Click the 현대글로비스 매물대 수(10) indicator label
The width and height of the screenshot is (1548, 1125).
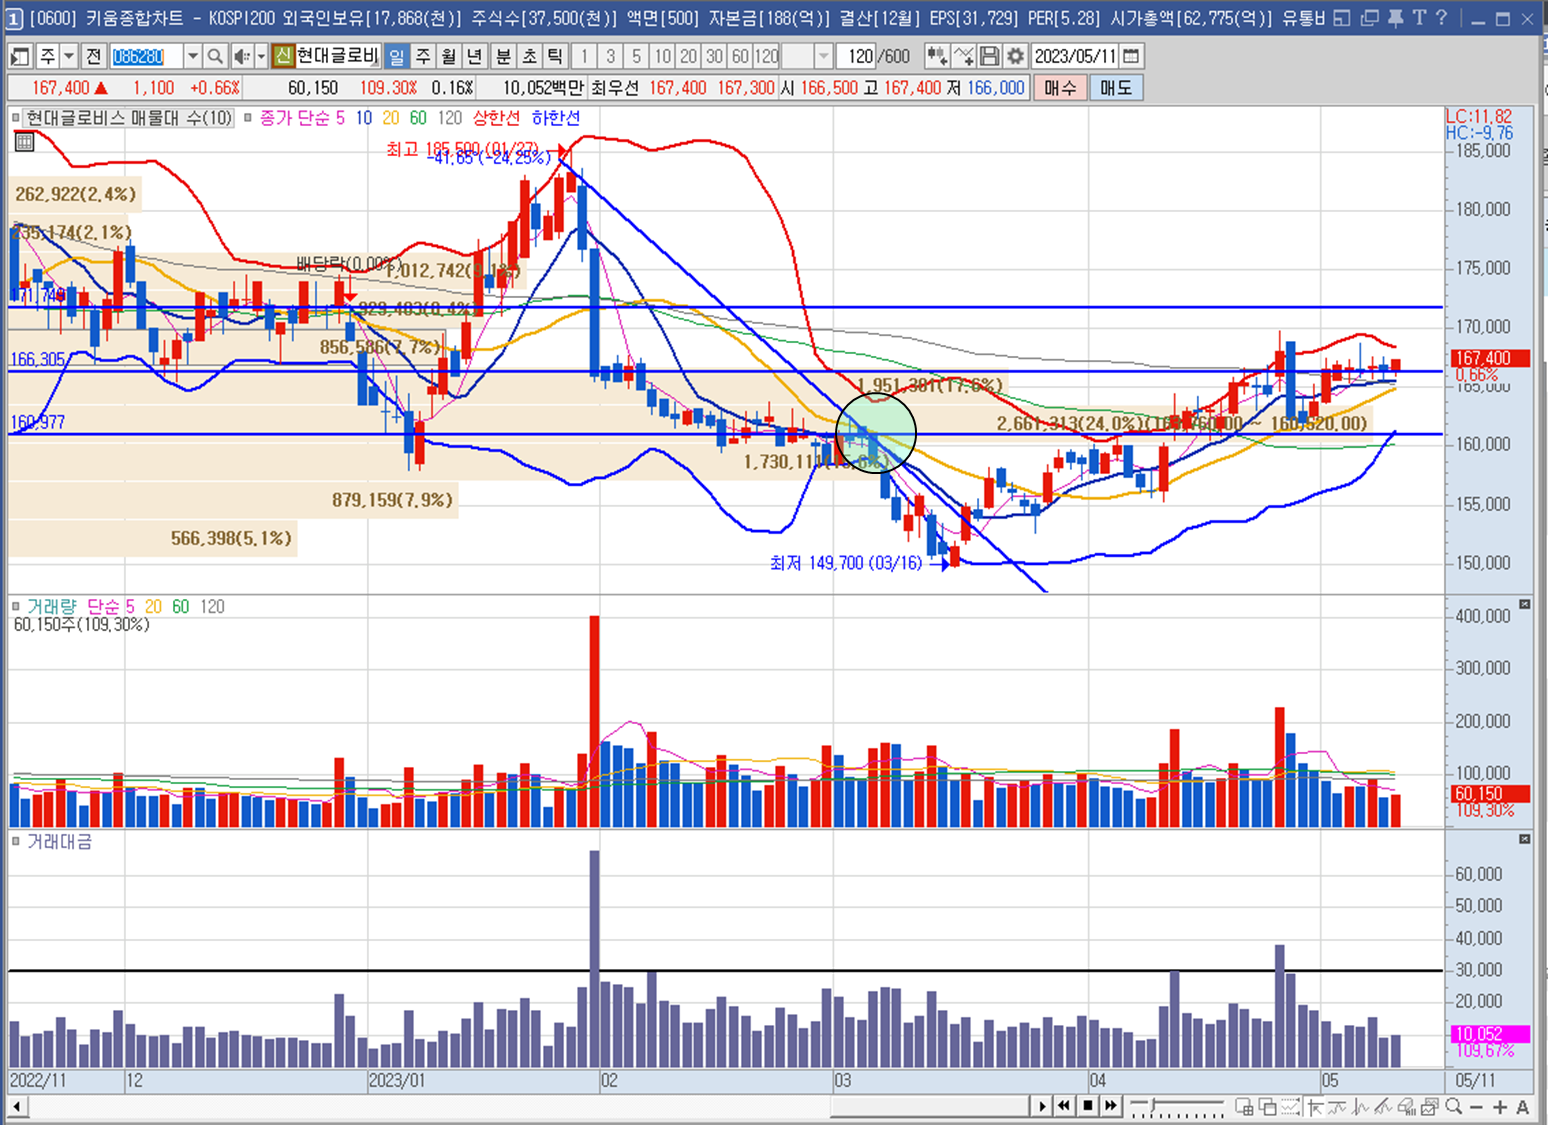[x=129, y=118]
